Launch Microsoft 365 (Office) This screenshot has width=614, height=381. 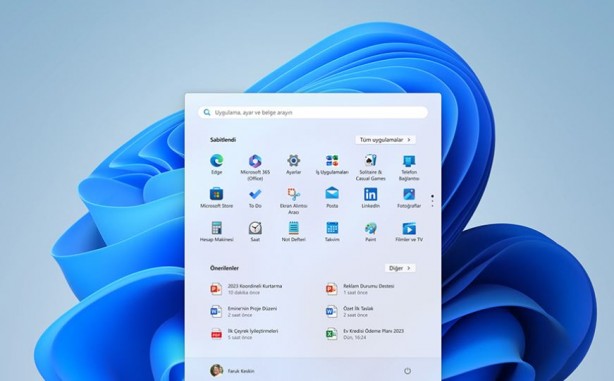(255, 161)
